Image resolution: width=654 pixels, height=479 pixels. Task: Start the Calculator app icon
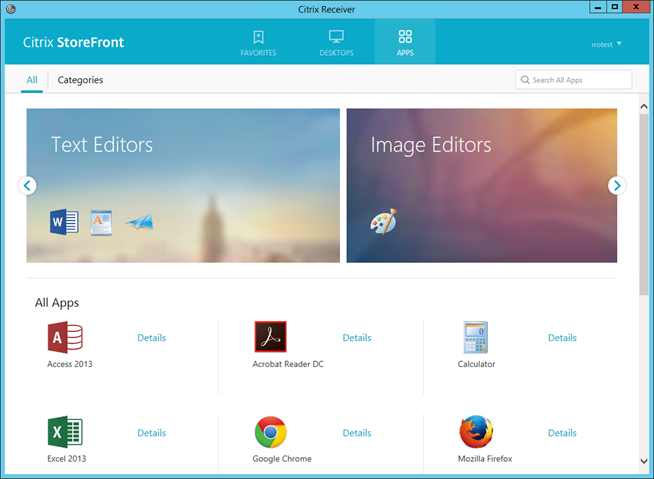point(475,337)
